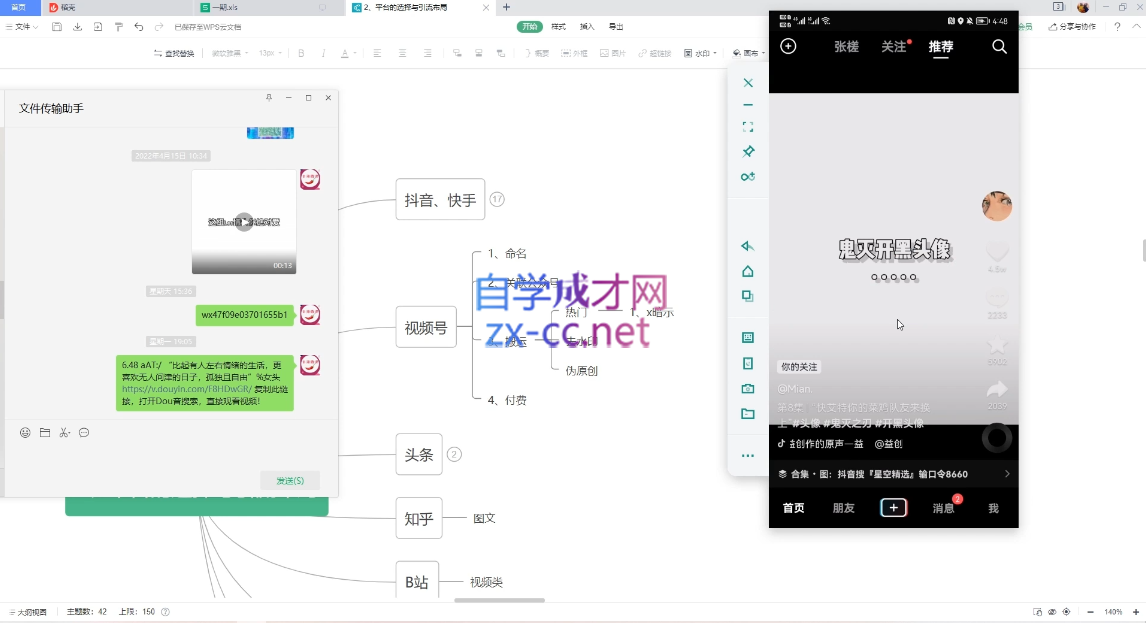Switch to Douyin 推荐 tab
The image size is (1146, 623).
(x=941, y=47)
